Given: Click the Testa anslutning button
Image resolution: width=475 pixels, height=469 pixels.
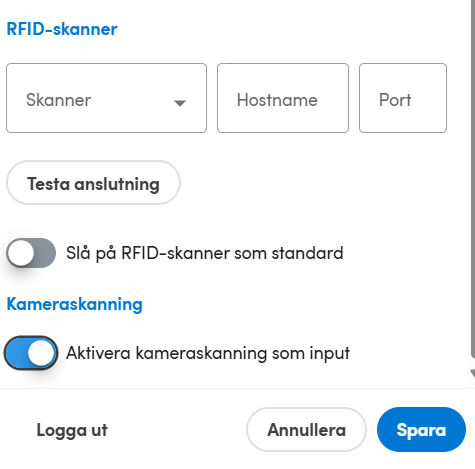Looking at the screenshot, I should [93, 183].
